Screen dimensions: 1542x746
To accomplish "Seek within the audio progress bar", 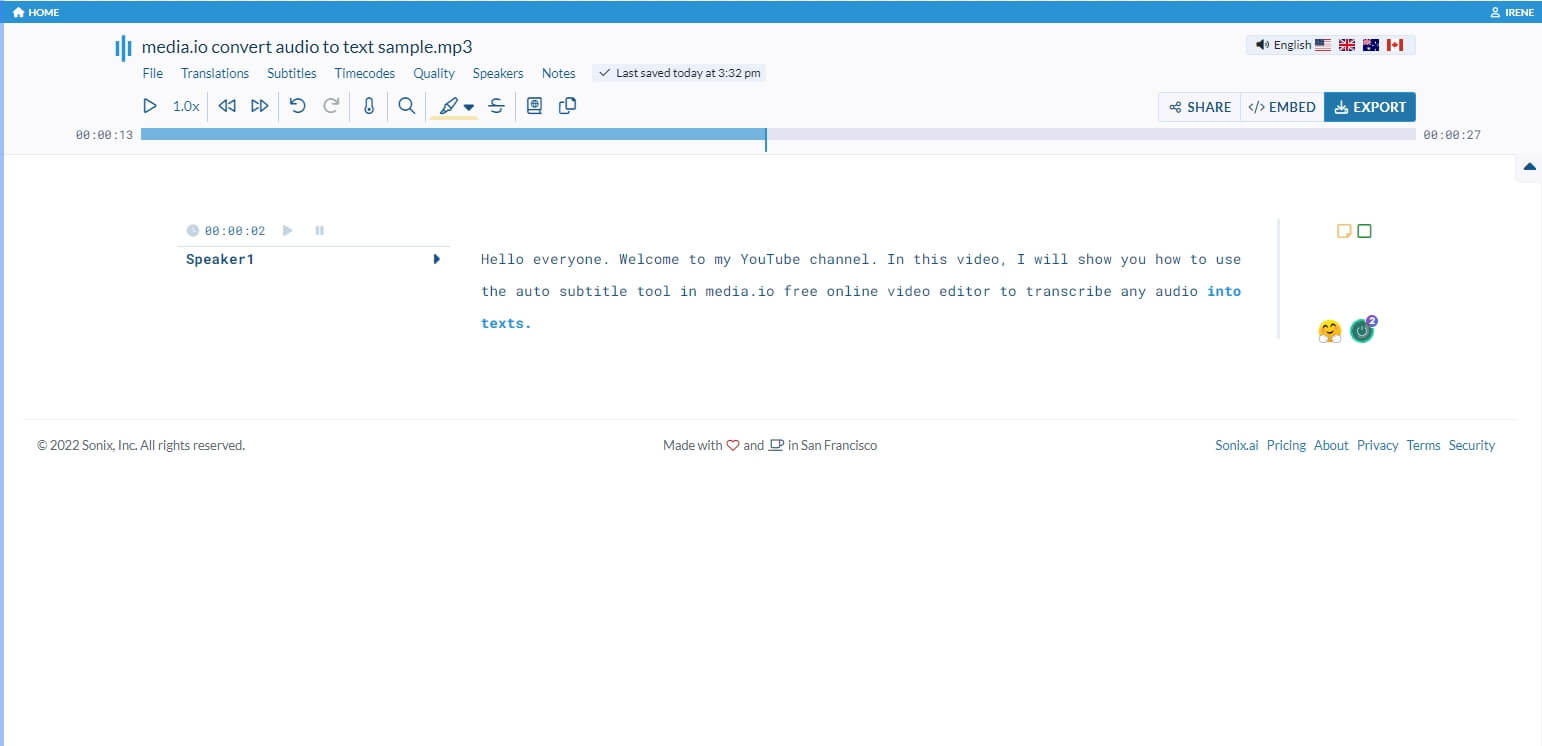I will click(778, 134).
